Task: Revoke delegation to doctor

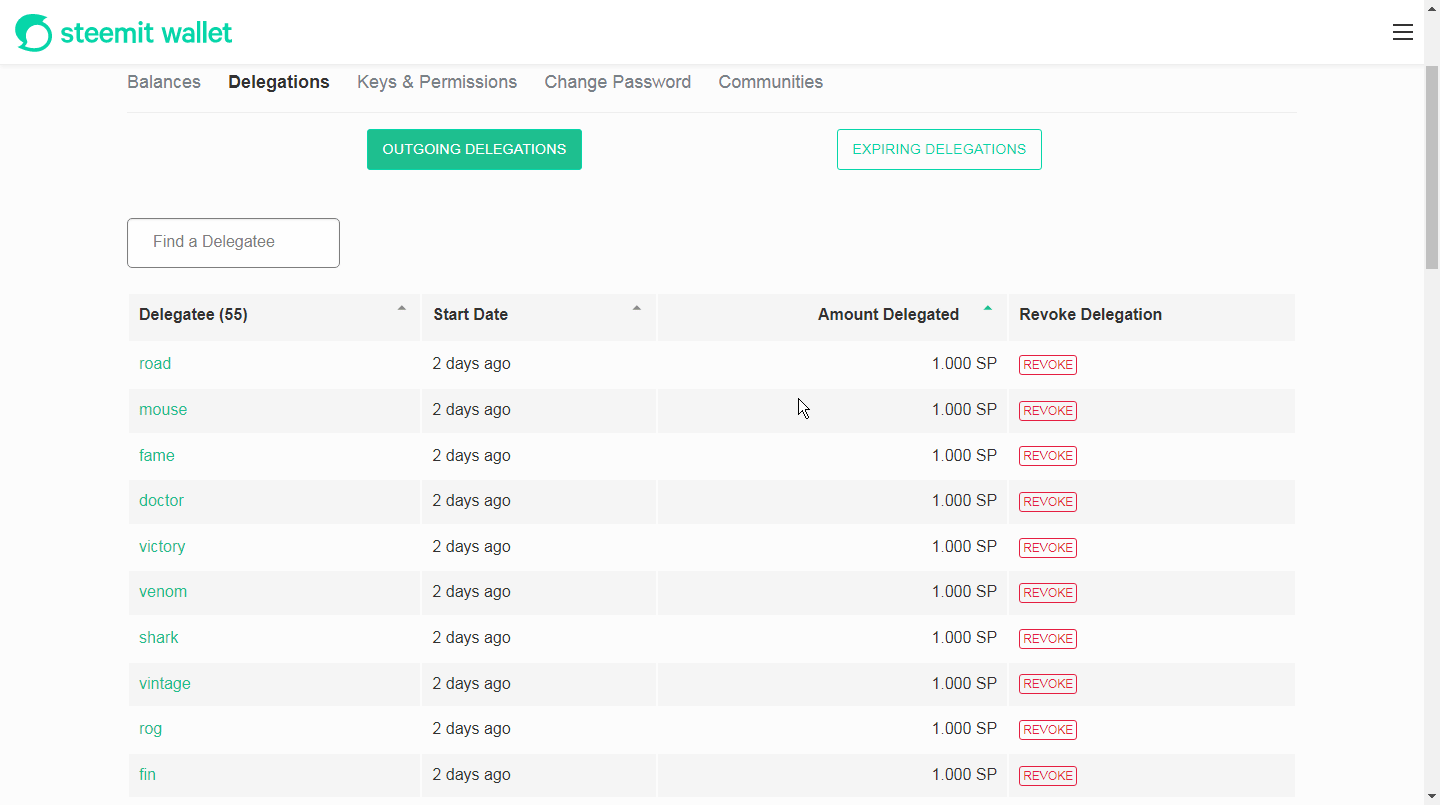Action: click(x=1047, y=502)
